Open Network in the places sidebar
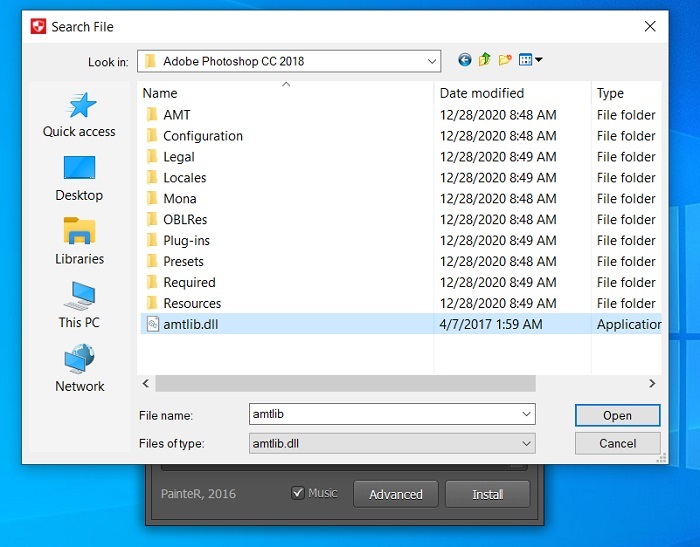The image size is (700, 547). click(x=79, y=369)
